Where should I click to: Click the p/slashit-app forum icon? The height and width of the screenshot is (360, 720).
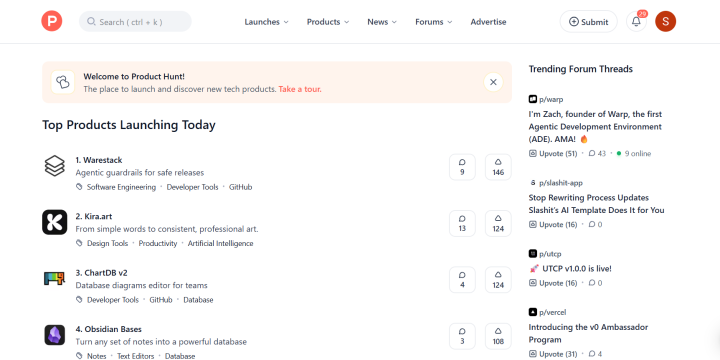point(533,183)
